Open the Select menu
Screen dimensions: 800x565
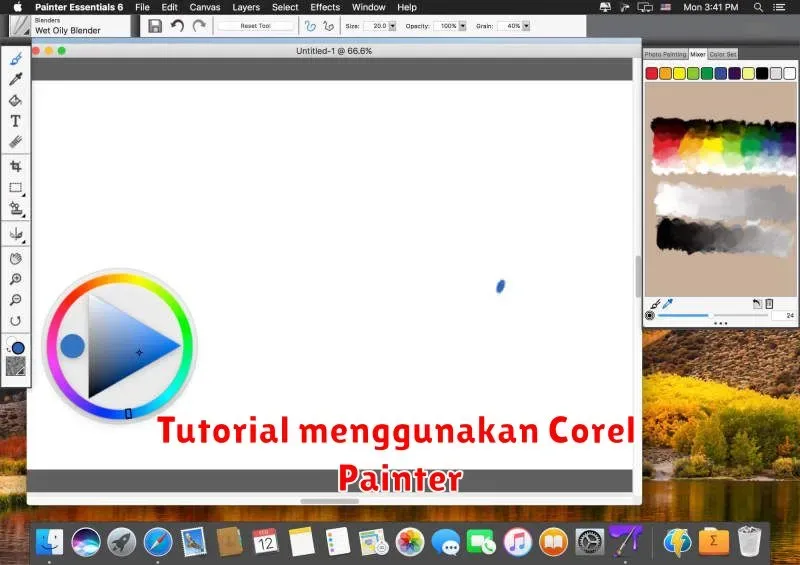pyautogui.click(x=285, y=7)
